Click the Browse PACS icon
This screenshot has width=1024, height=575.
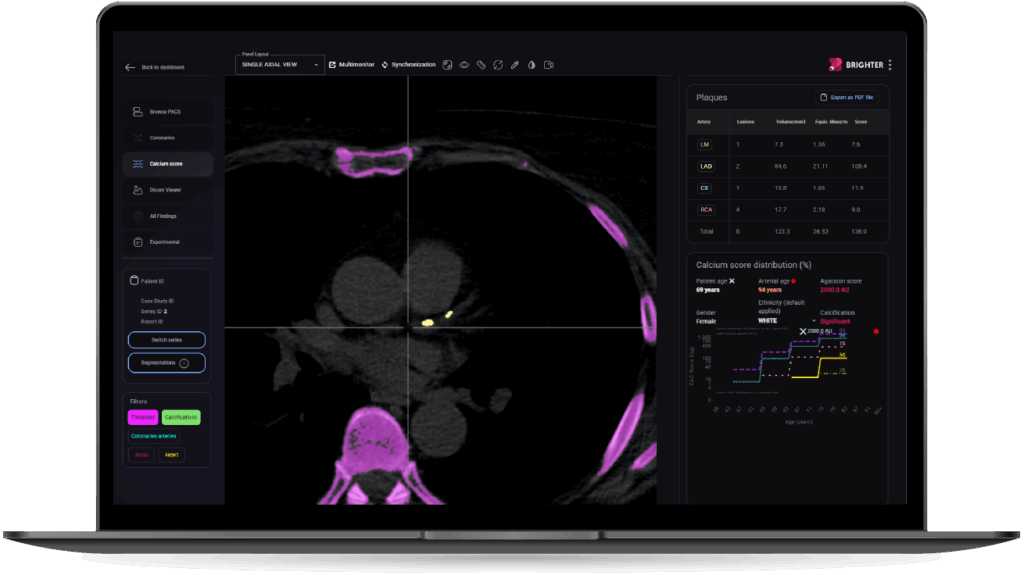[x=138, y=112]
